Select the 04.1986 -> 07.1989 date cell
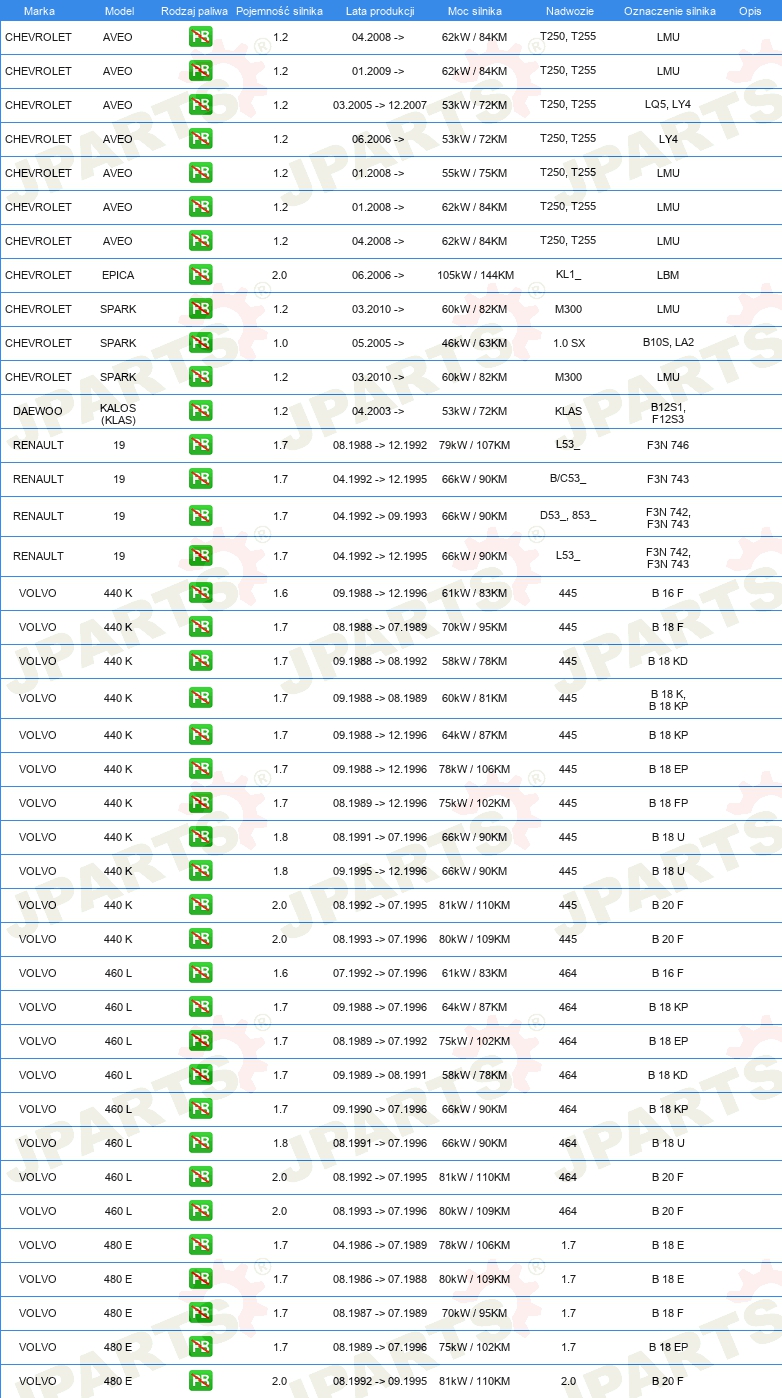 coord(380,1245)
